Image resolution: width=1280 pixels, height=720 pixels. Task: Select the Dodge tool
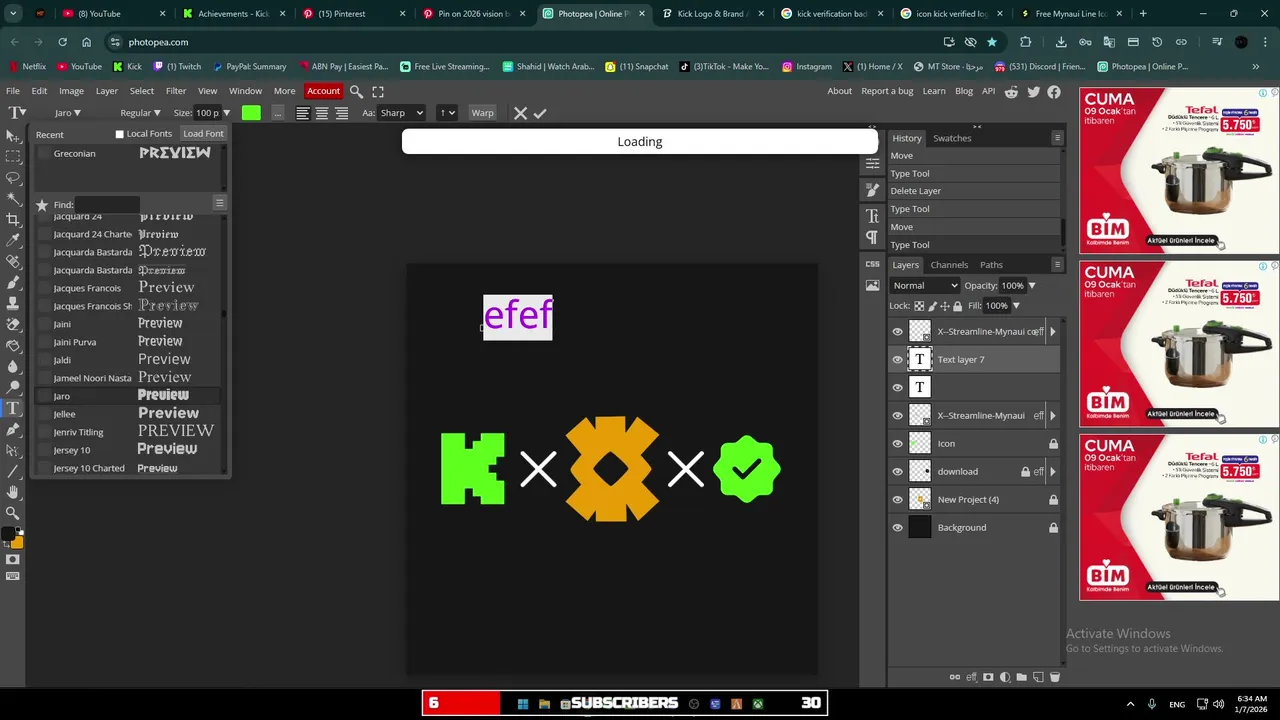(13, 387)
